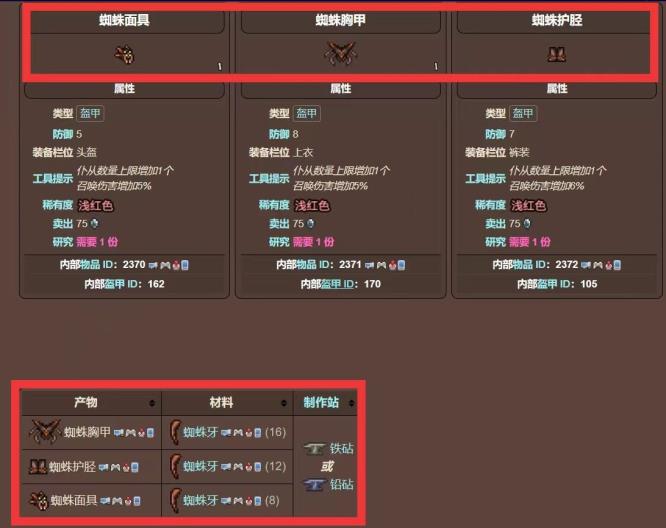Open 铅砧 crafting station link

(341, 484)
